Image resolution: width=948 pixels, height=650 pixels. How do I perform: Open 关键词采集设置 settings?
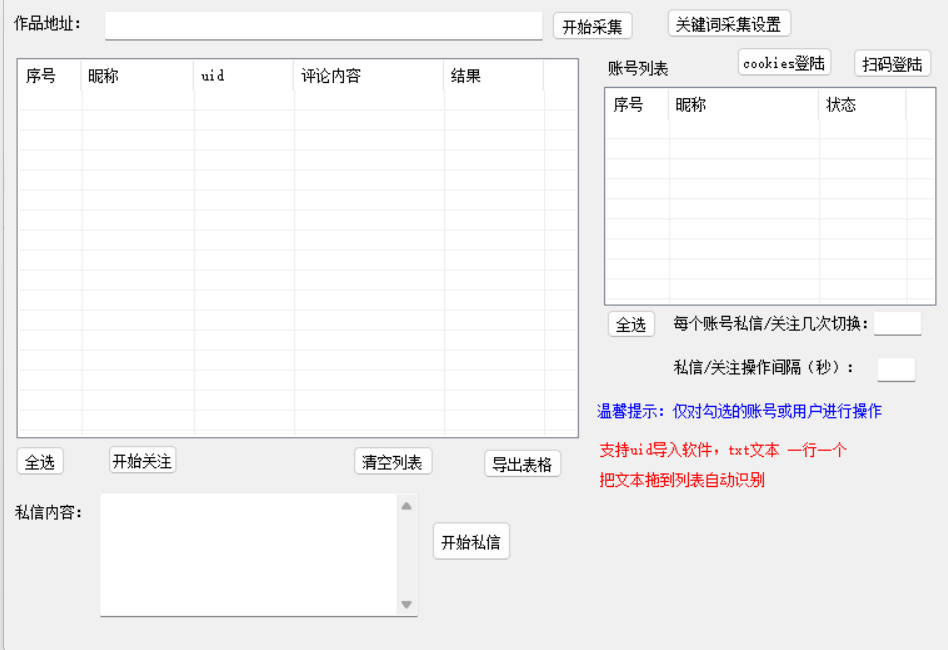click(728, 25)
